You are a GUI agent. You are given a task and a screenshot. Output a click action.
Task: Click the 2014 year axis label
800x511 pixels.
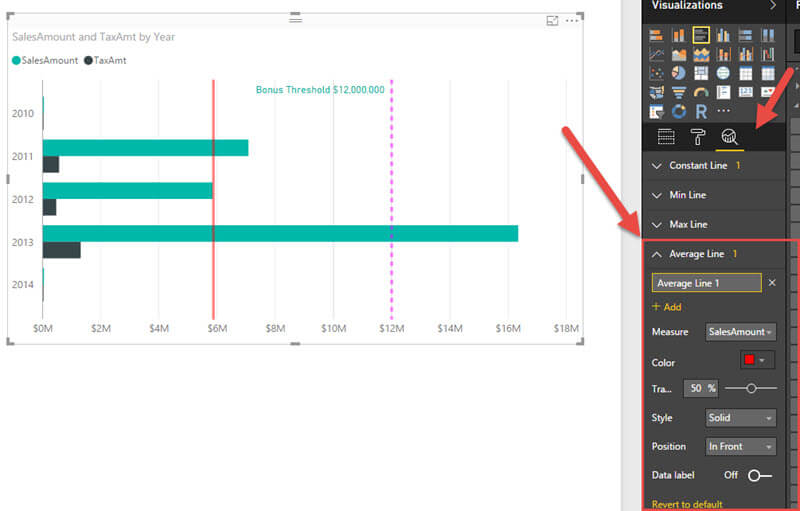(x=22, y=285)
